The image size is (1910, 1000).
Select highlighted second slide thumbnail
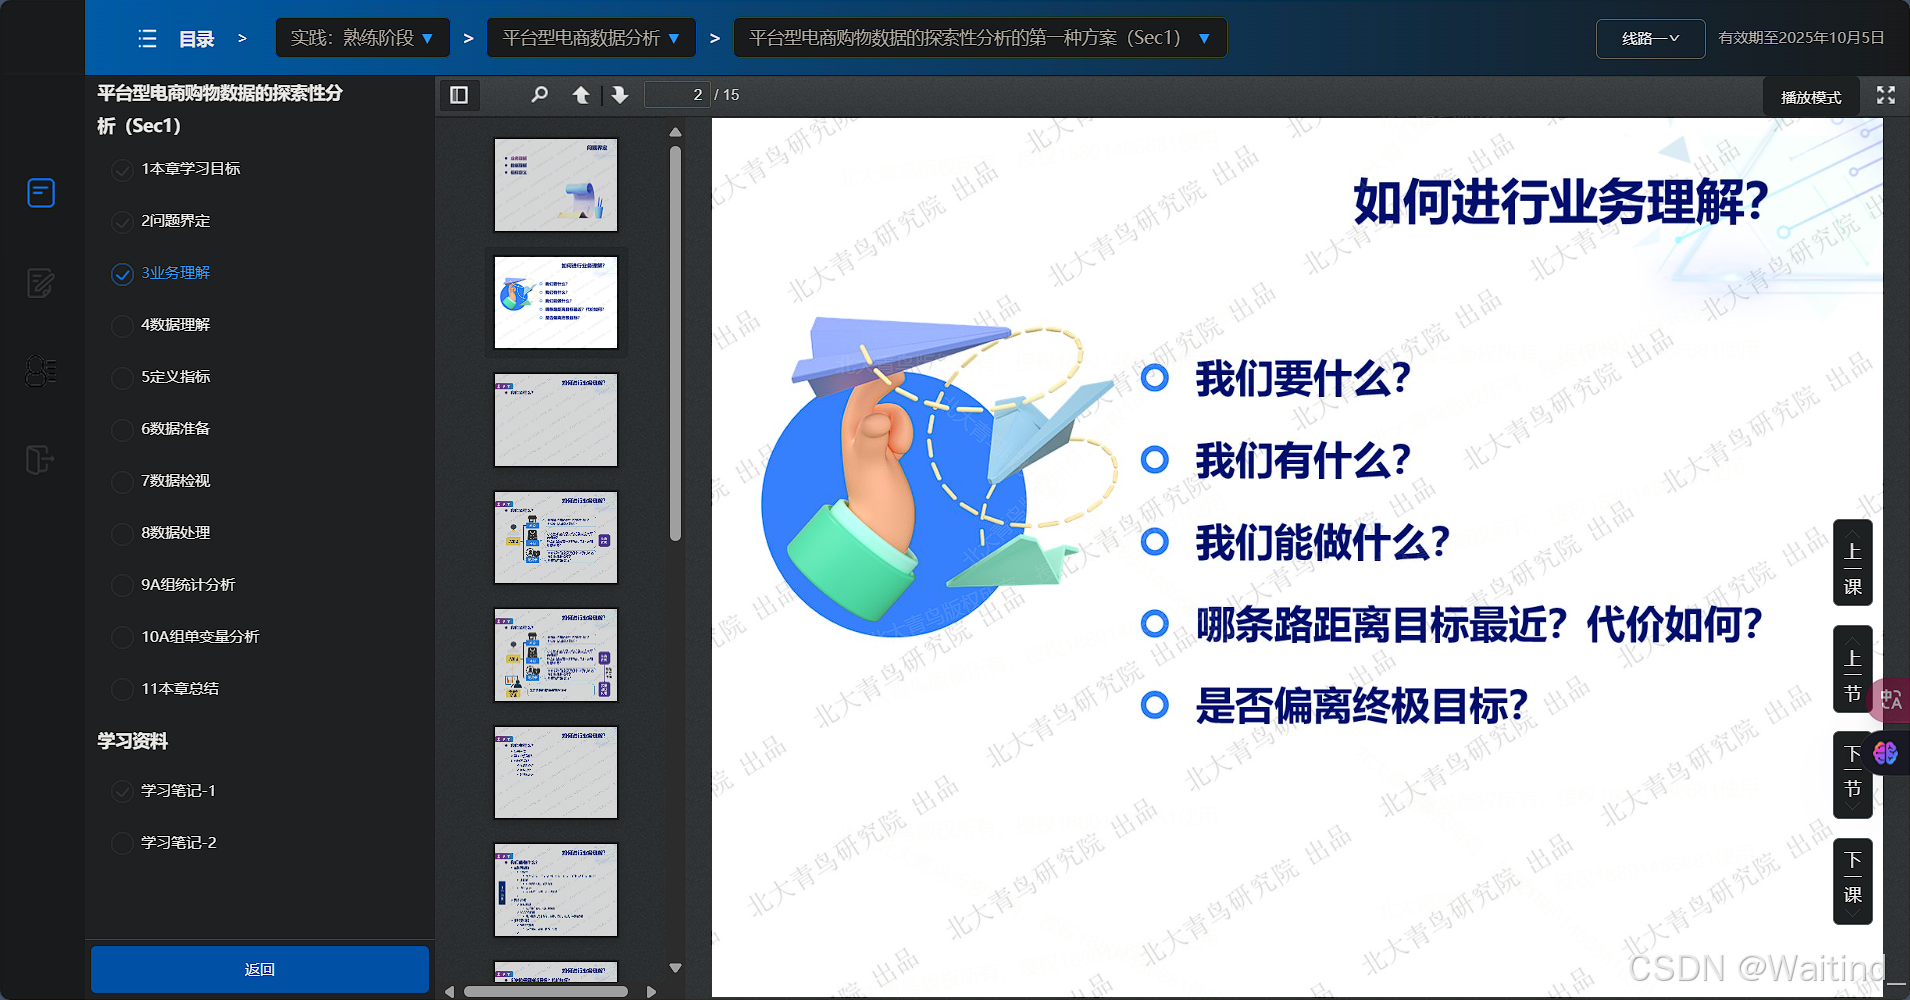(556, 302)
